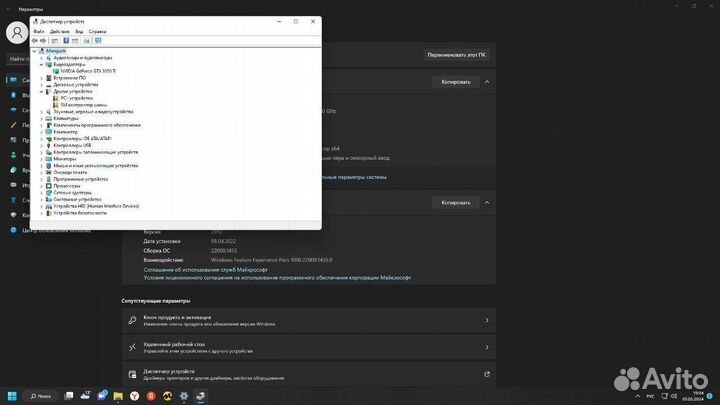Click the Контроллеры IDE ATA/ATAPI icon
720x405 pixels.
49,139
